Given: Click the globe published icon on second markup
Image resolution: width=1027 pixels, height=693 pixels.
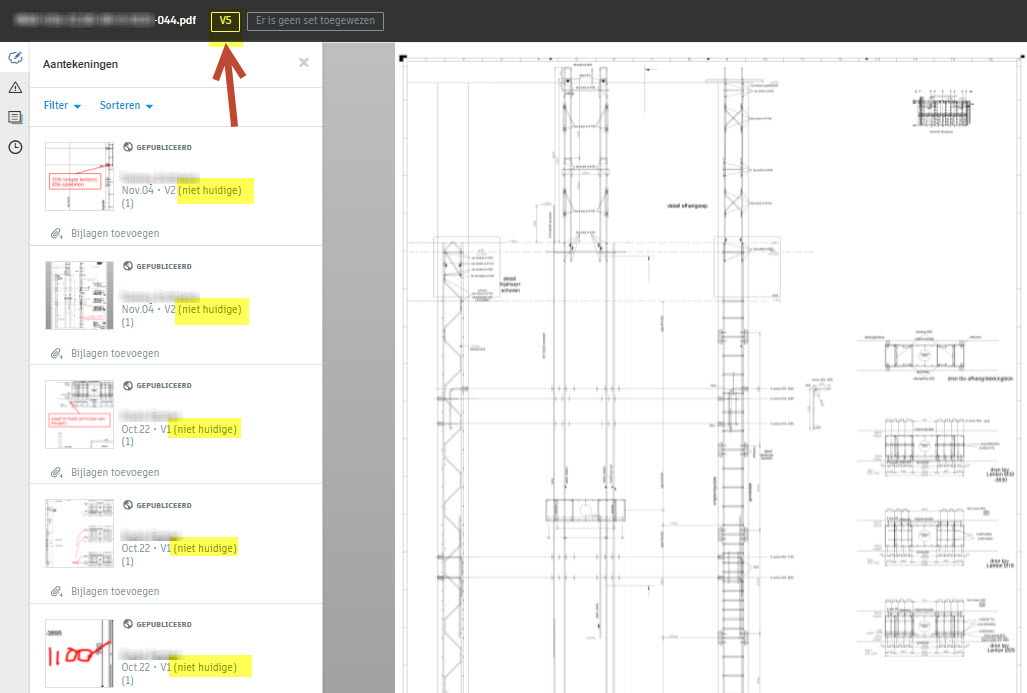Looking at the screenshot, I should pos(128,266).
